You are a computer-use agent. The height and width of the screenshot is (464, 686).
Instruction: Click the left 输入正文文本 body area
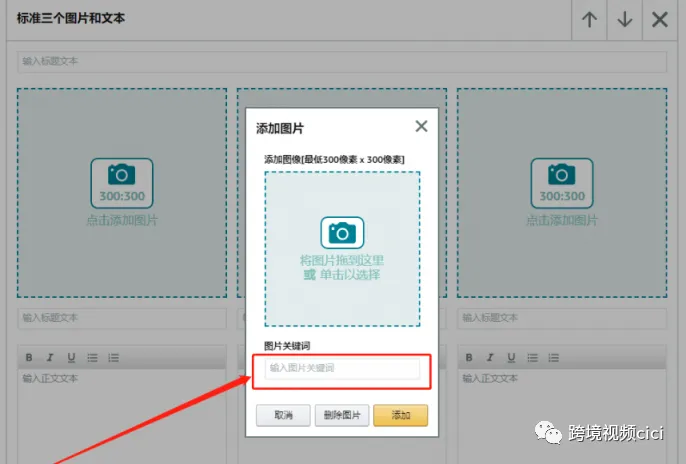coord(122,416)
